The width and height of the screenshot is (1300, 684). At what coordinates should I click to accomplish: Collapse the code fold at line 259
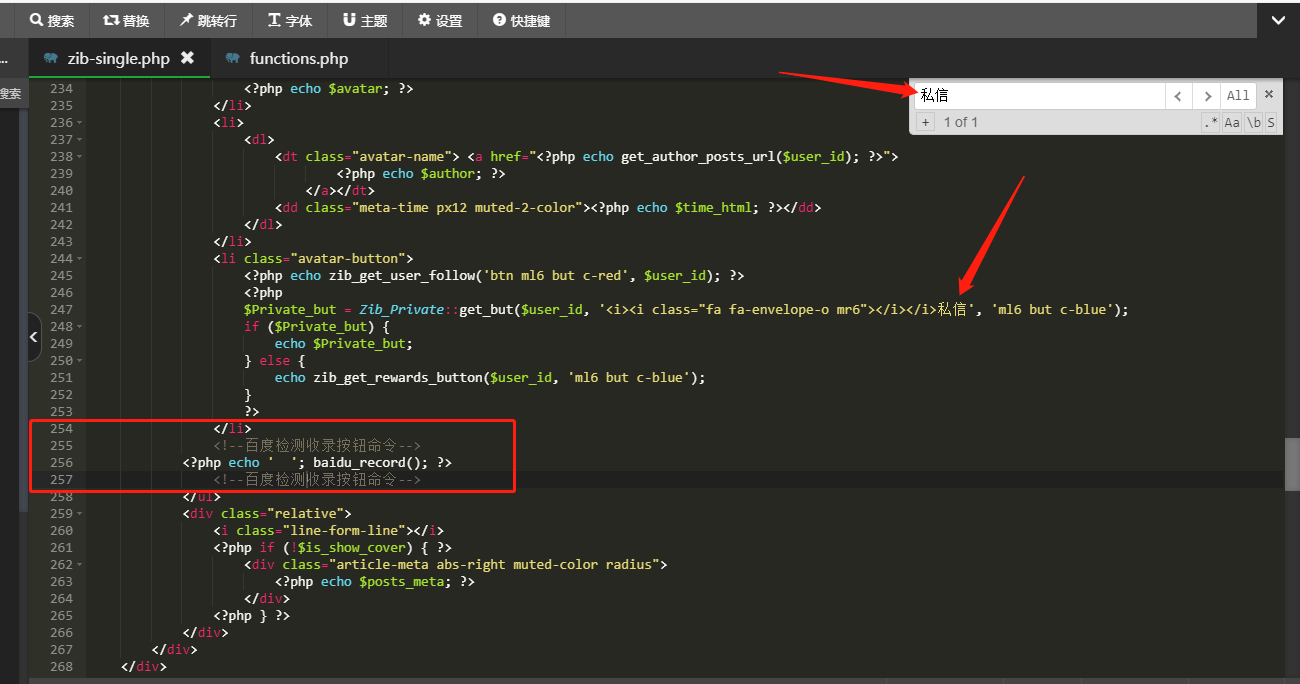(x=80, y=514)
